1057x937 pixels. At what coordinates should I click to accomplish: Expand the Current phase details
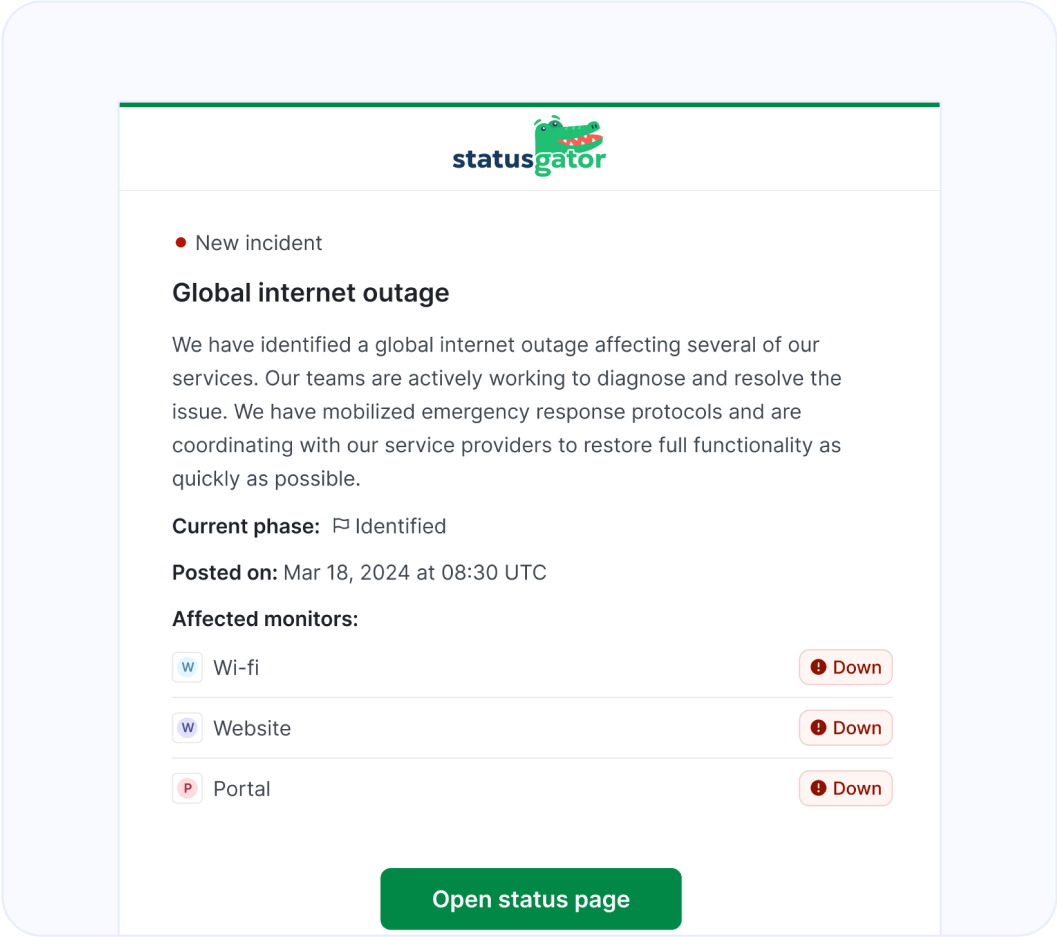coord(246,525)
